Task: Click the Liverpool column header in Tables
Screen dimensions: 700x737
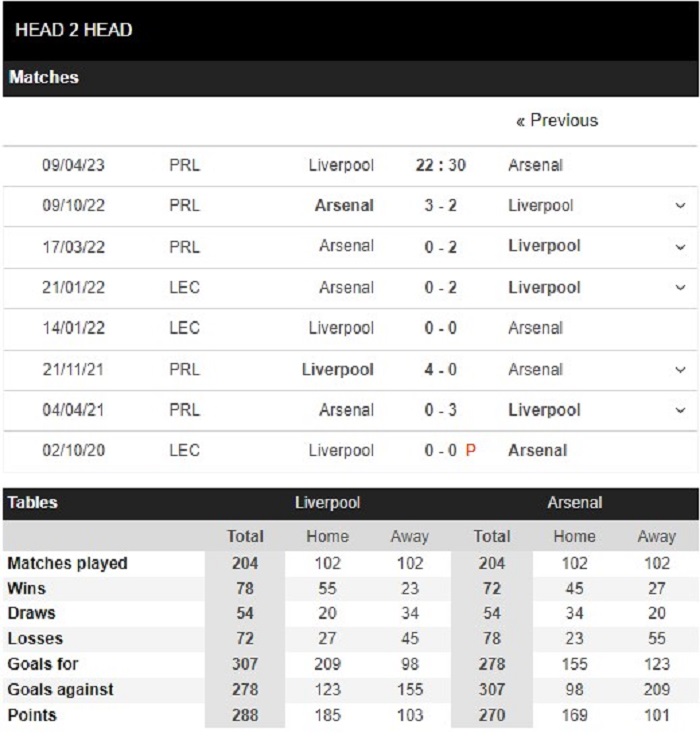Action: (328, 503)
